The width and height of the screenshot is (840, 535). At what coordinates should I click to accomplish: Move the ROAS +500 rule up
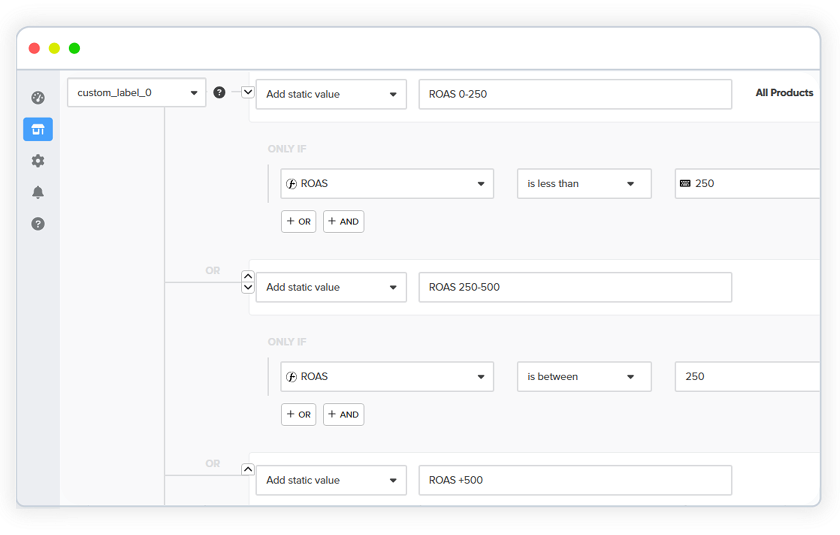pyautogui.click(x=248, y=469)
